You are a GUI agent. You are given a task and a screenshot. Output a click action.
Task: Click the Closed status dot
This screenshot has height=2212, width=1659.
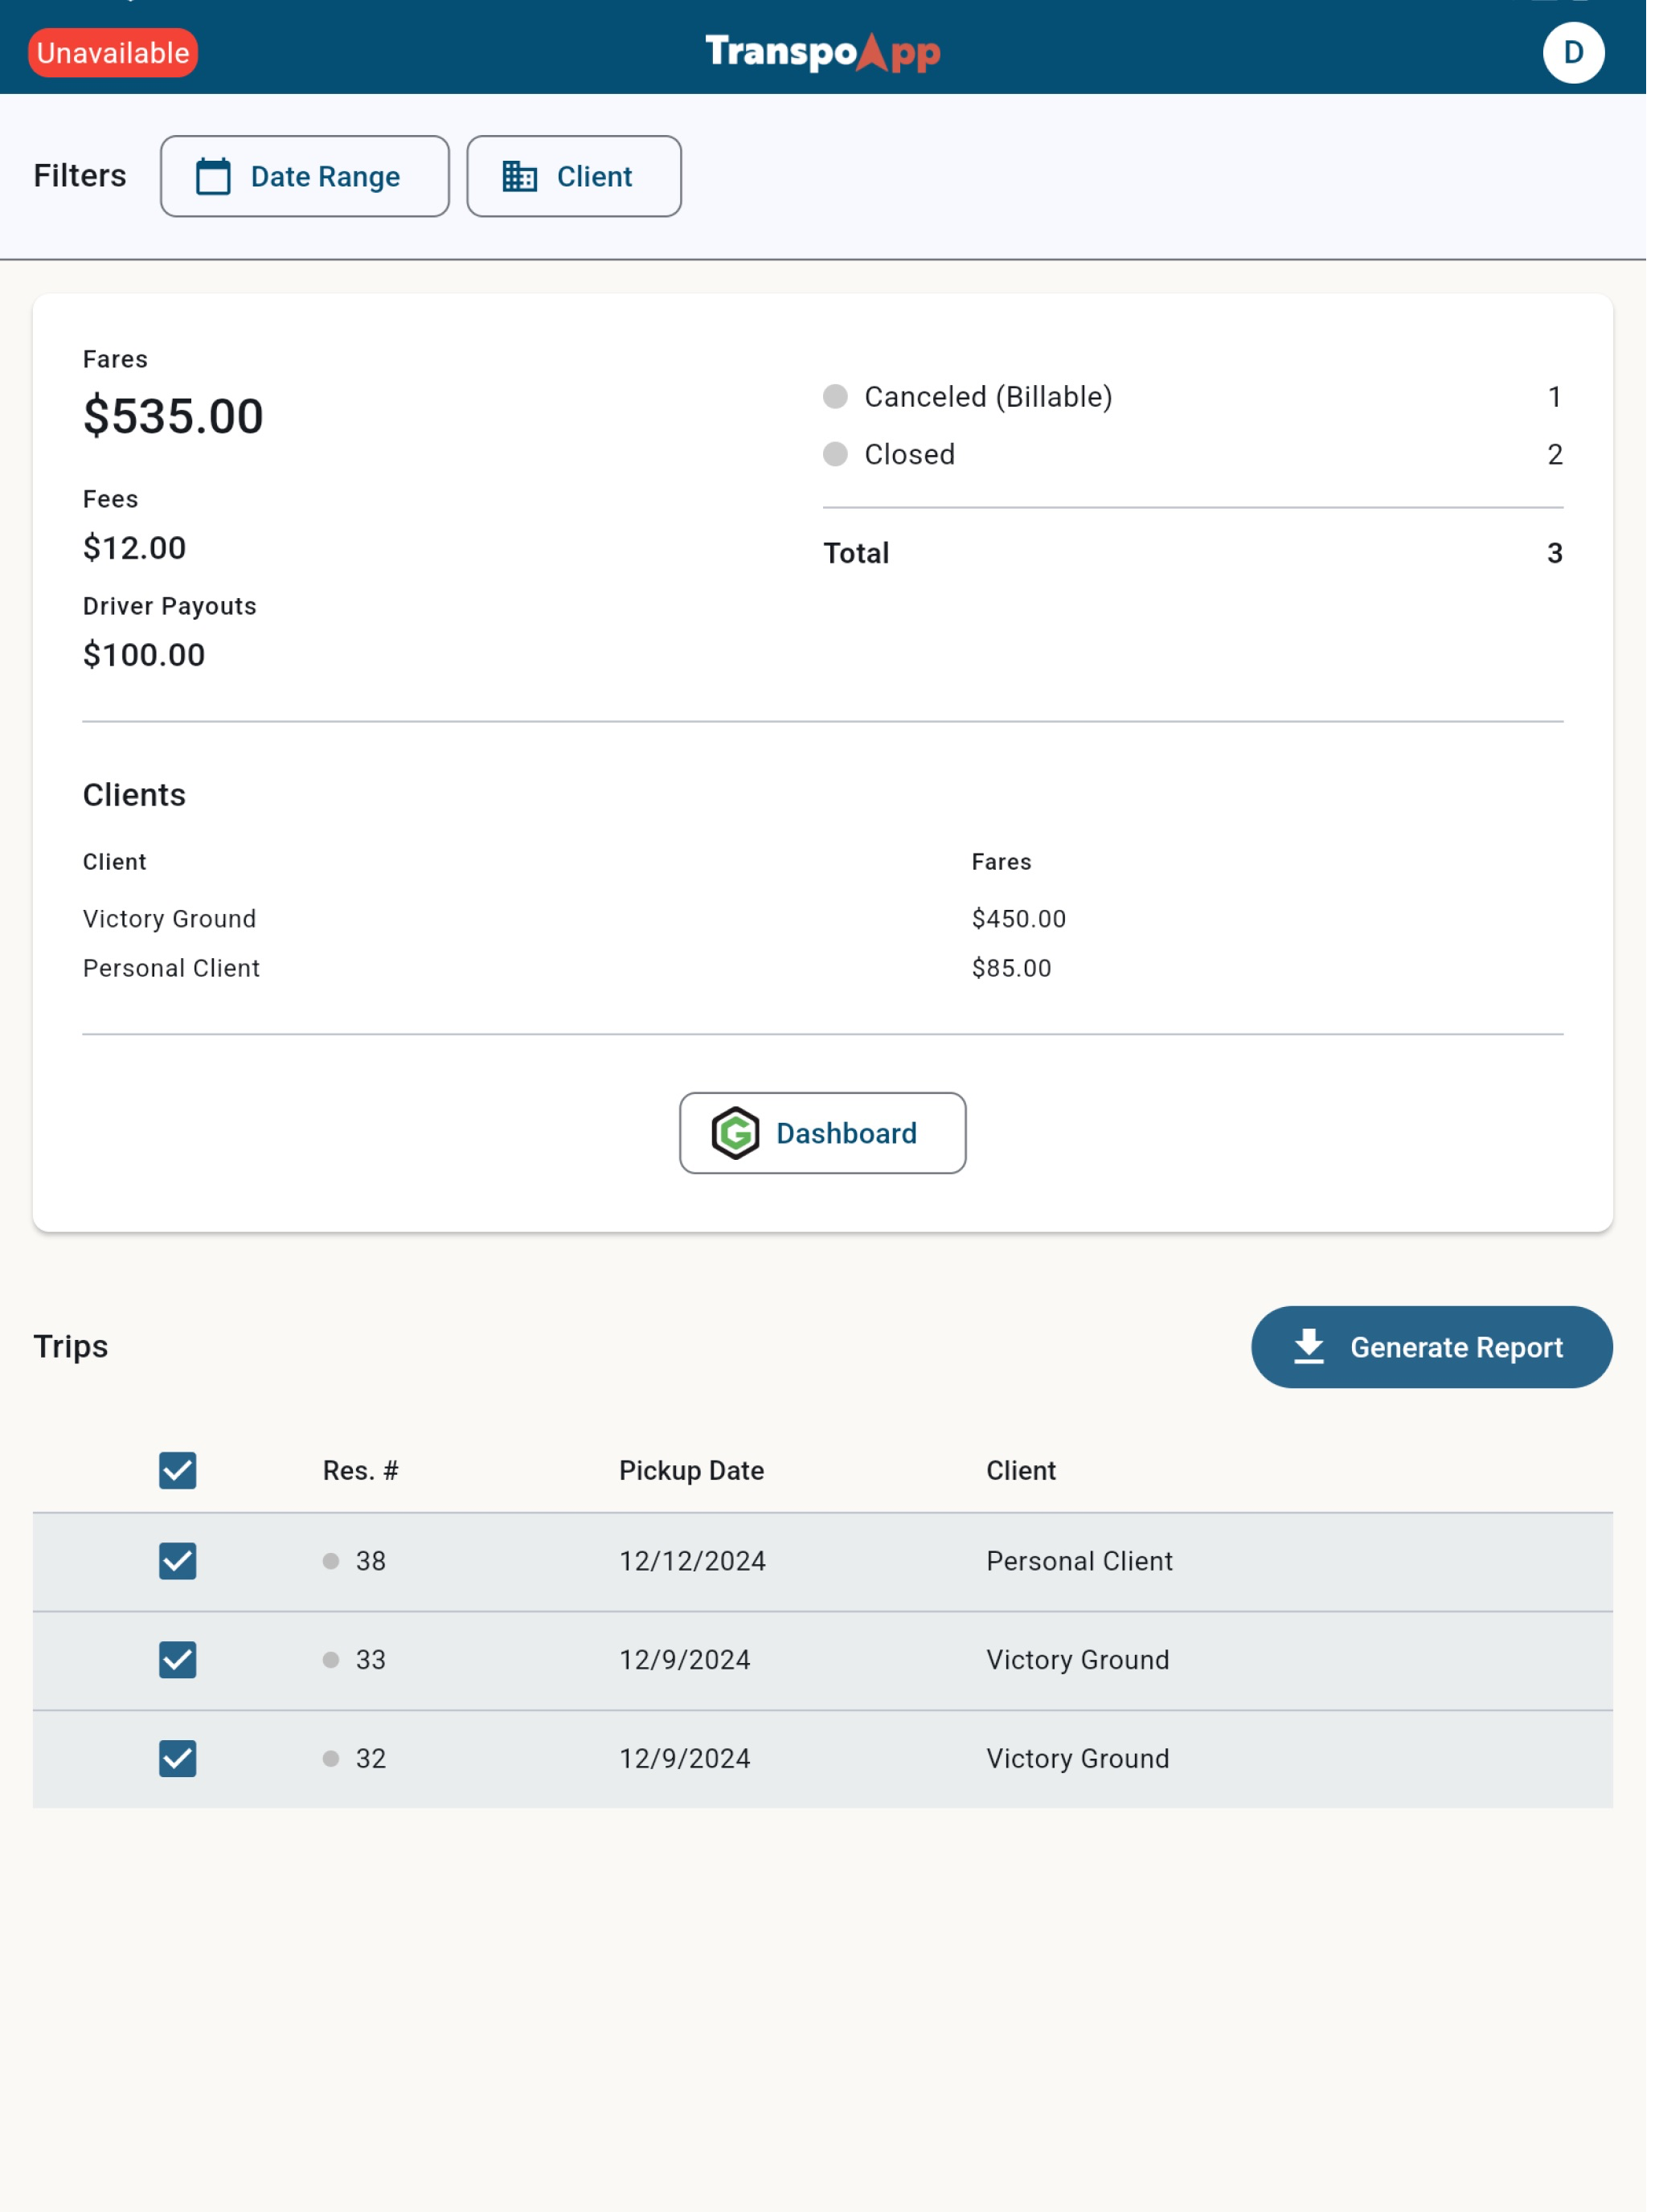(835, 455)
